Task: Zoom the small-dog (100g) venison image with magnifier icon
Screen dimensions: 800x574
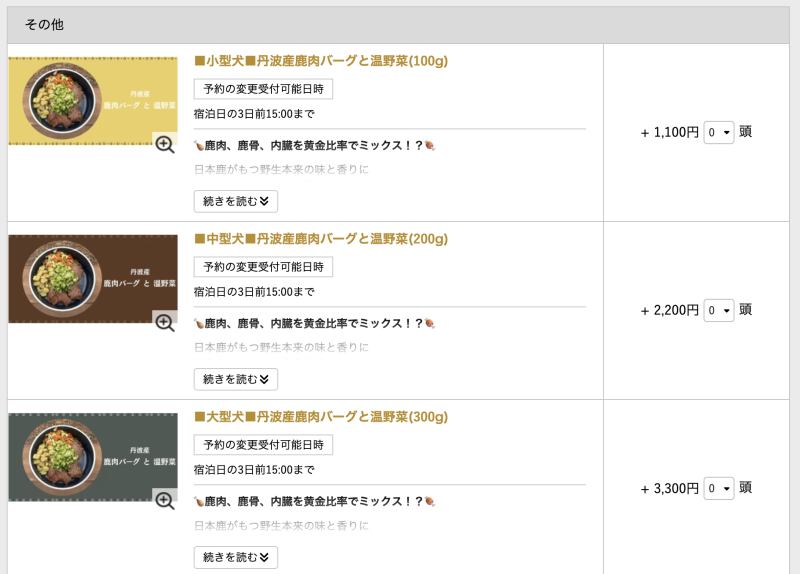Action: [165, 145]
